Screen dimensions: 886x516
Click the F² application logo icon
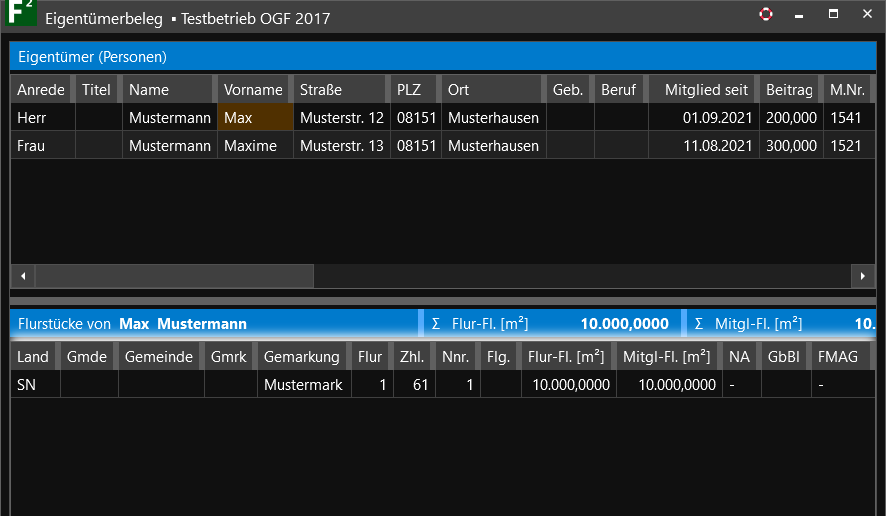click(20, 16)
